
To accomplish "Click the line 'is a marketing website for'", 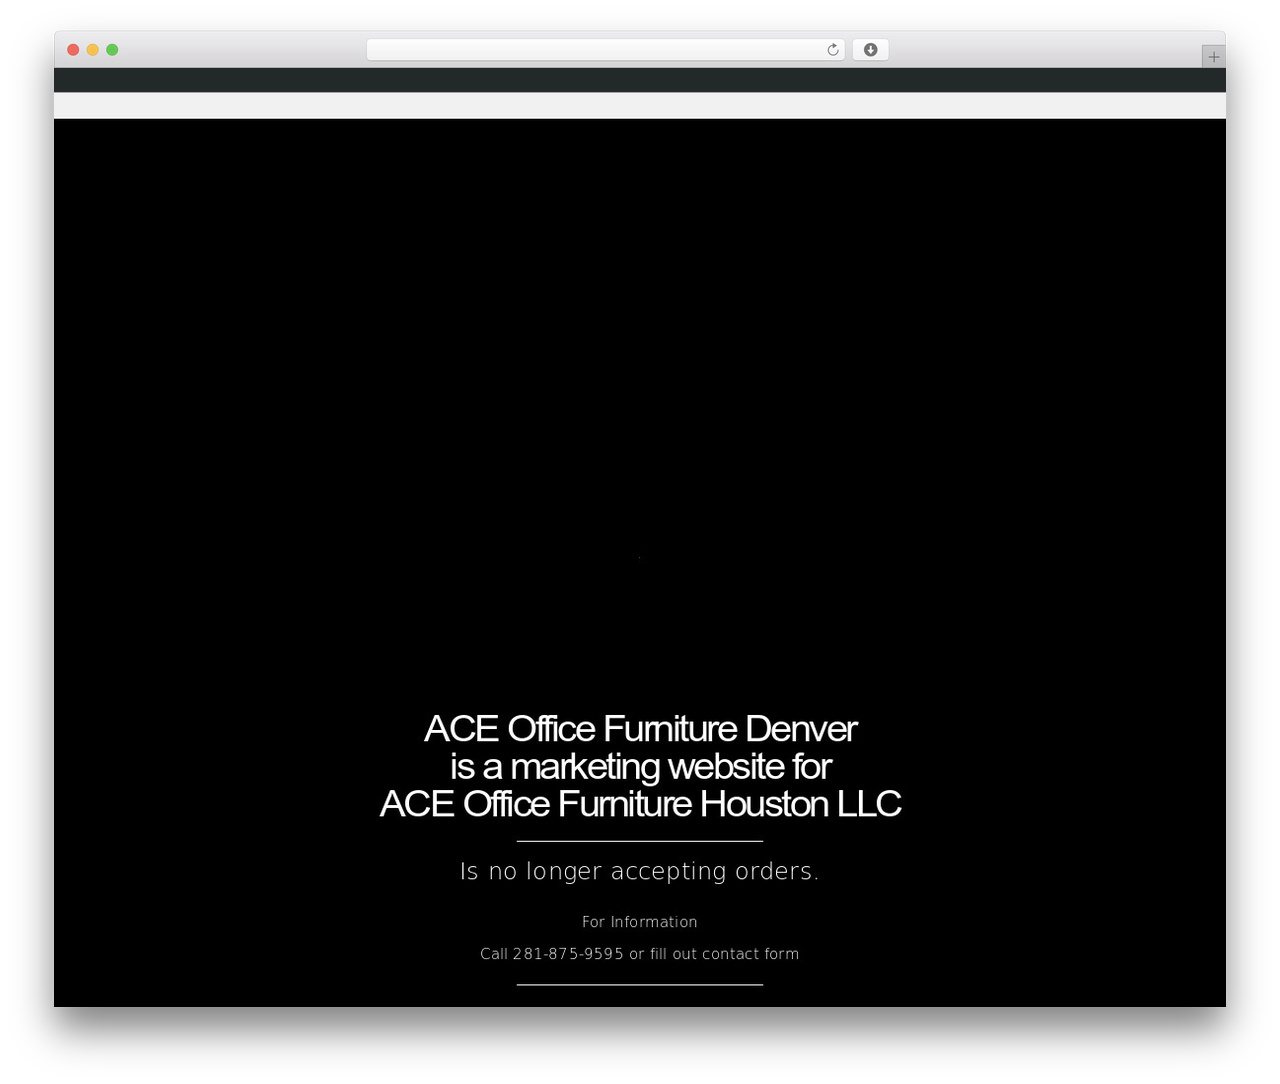I will tap(640, 766).
